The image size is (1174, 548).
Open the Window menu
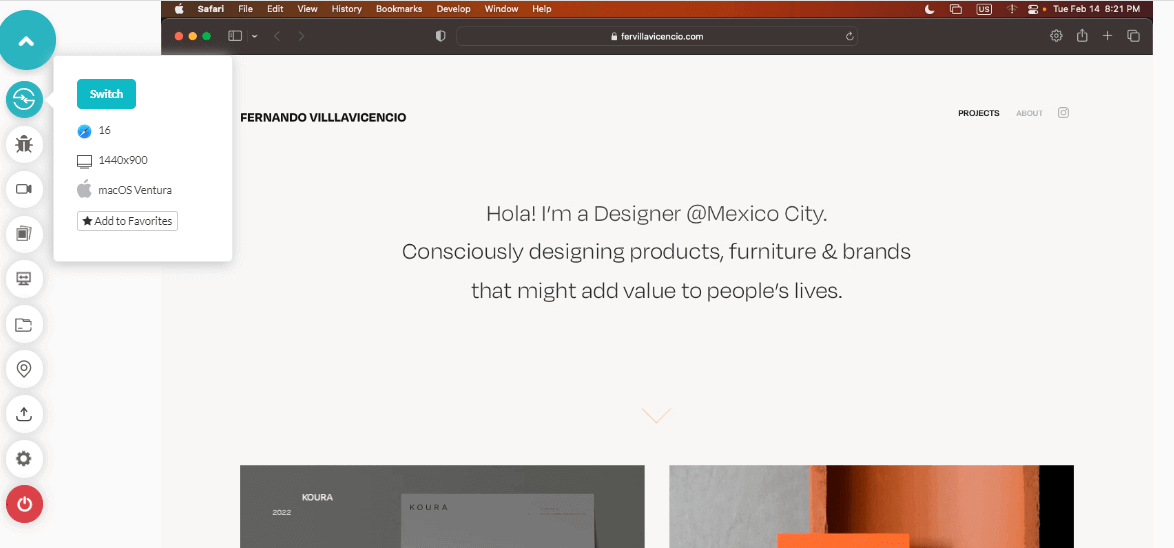pyautogui.click(x=501, y=9)
